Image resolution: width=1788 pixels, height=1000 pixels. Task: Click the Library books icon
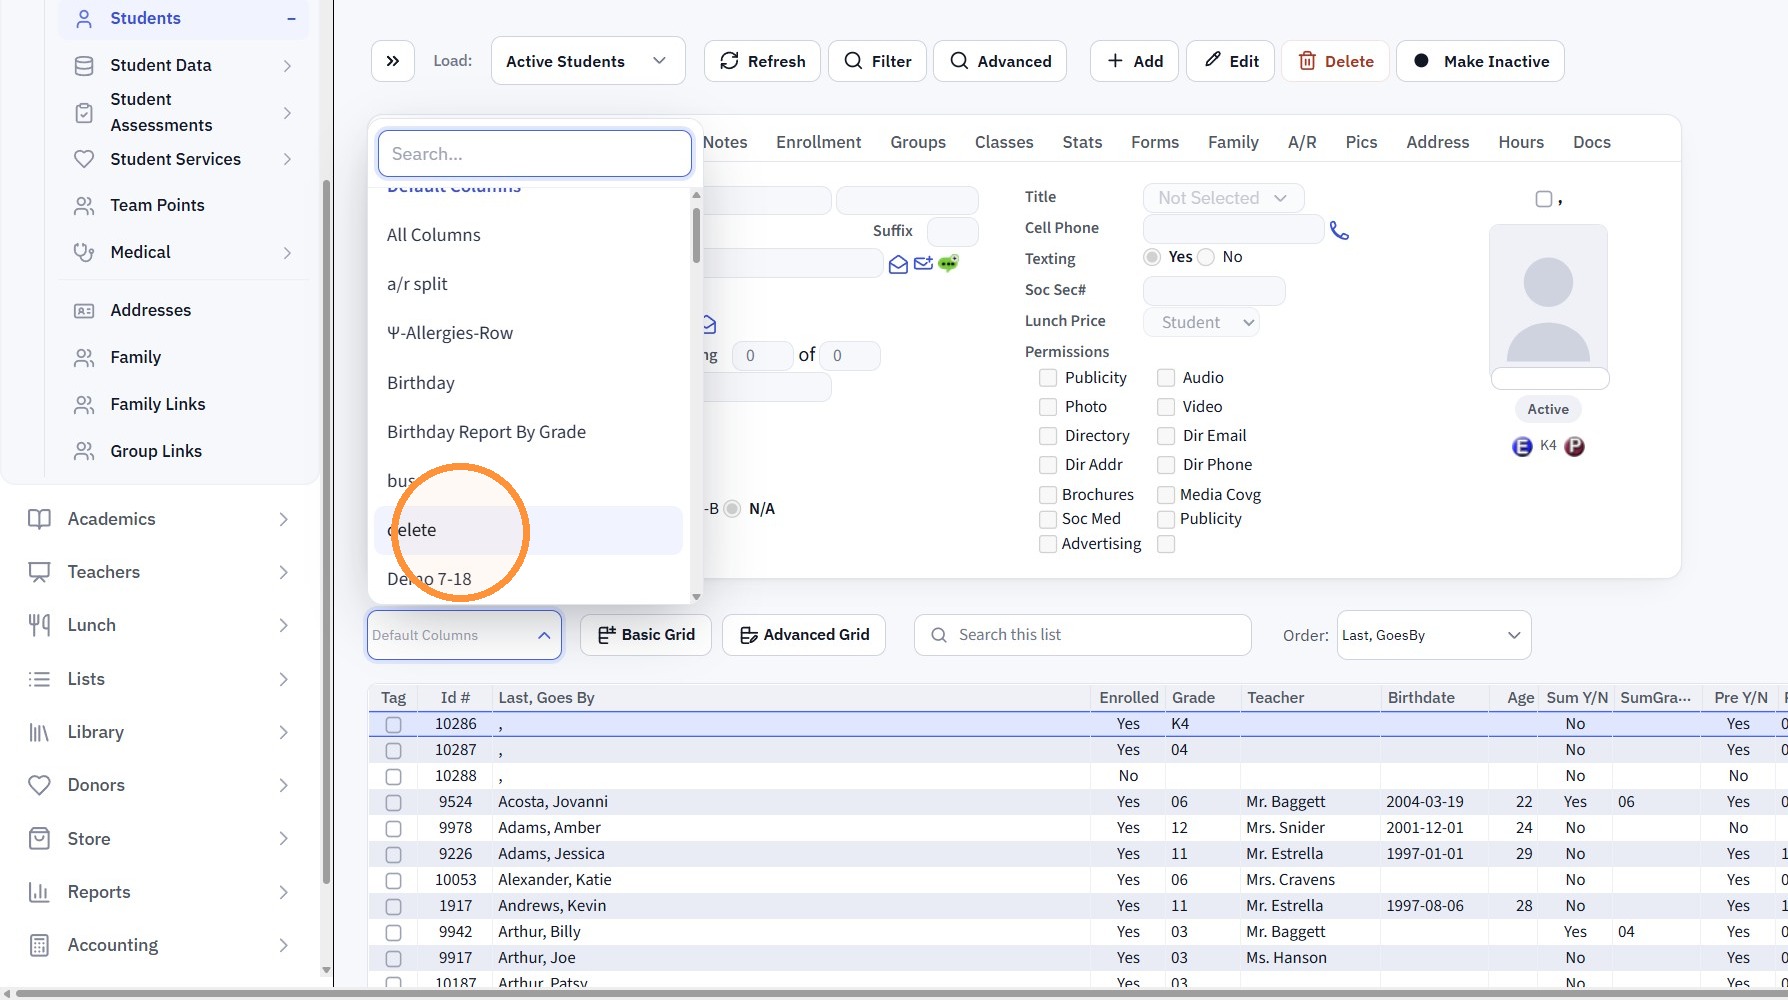pyautogui.click(x=39, y=732)
